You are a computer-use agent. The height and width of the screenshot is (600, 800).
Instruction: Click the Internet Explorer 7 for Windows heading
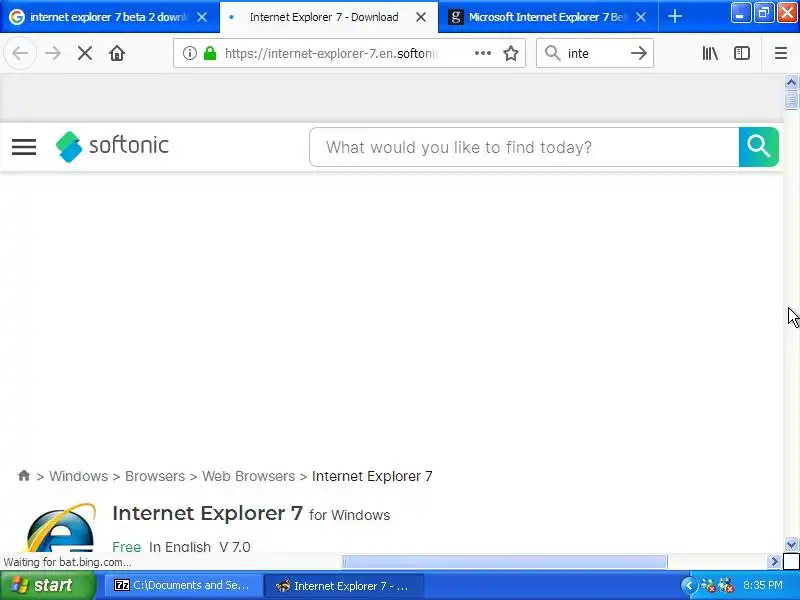coord(251,513)
